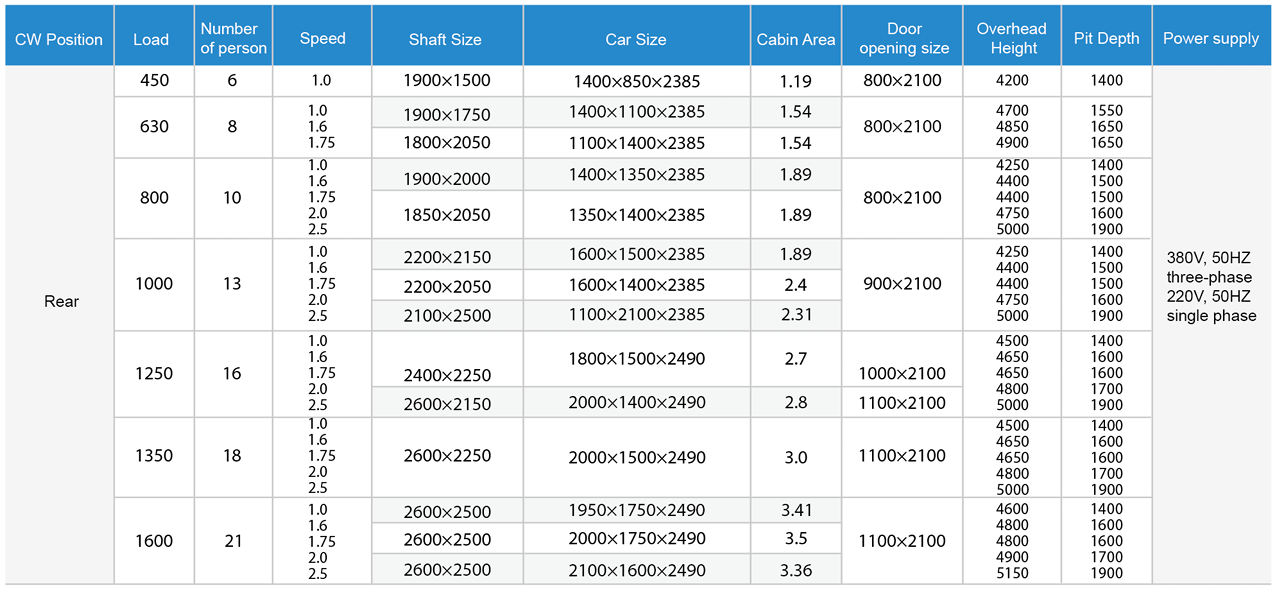Click the Car Size column header
1280x594 pixels.
tap(635, 40)
